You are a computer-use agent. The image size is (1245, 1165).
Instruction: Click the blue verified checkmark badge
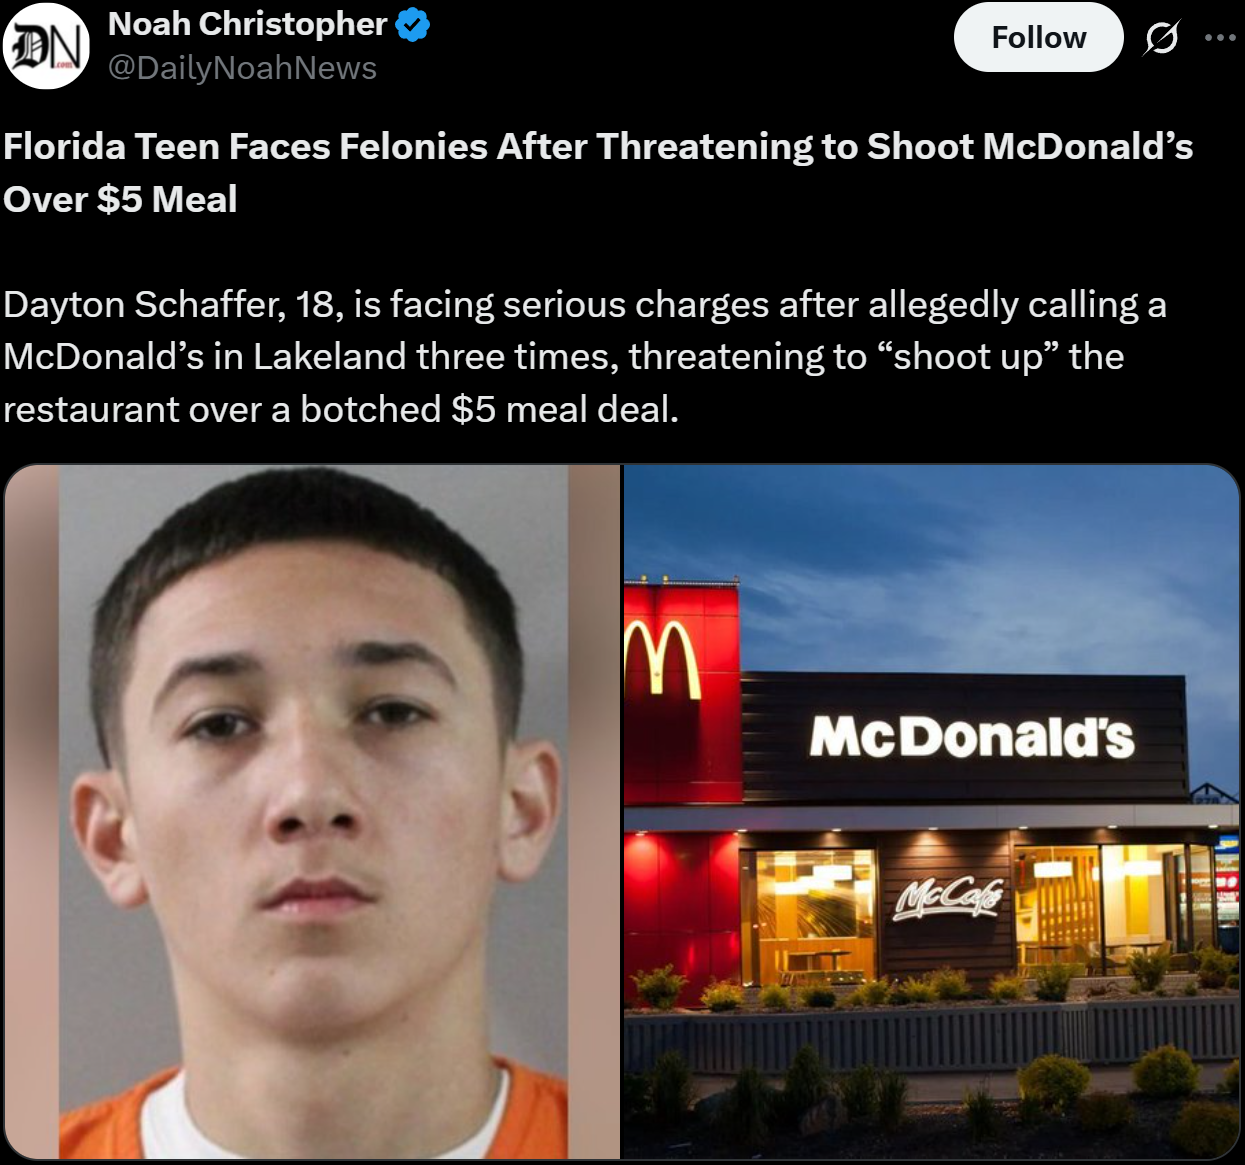click(413, 25)
